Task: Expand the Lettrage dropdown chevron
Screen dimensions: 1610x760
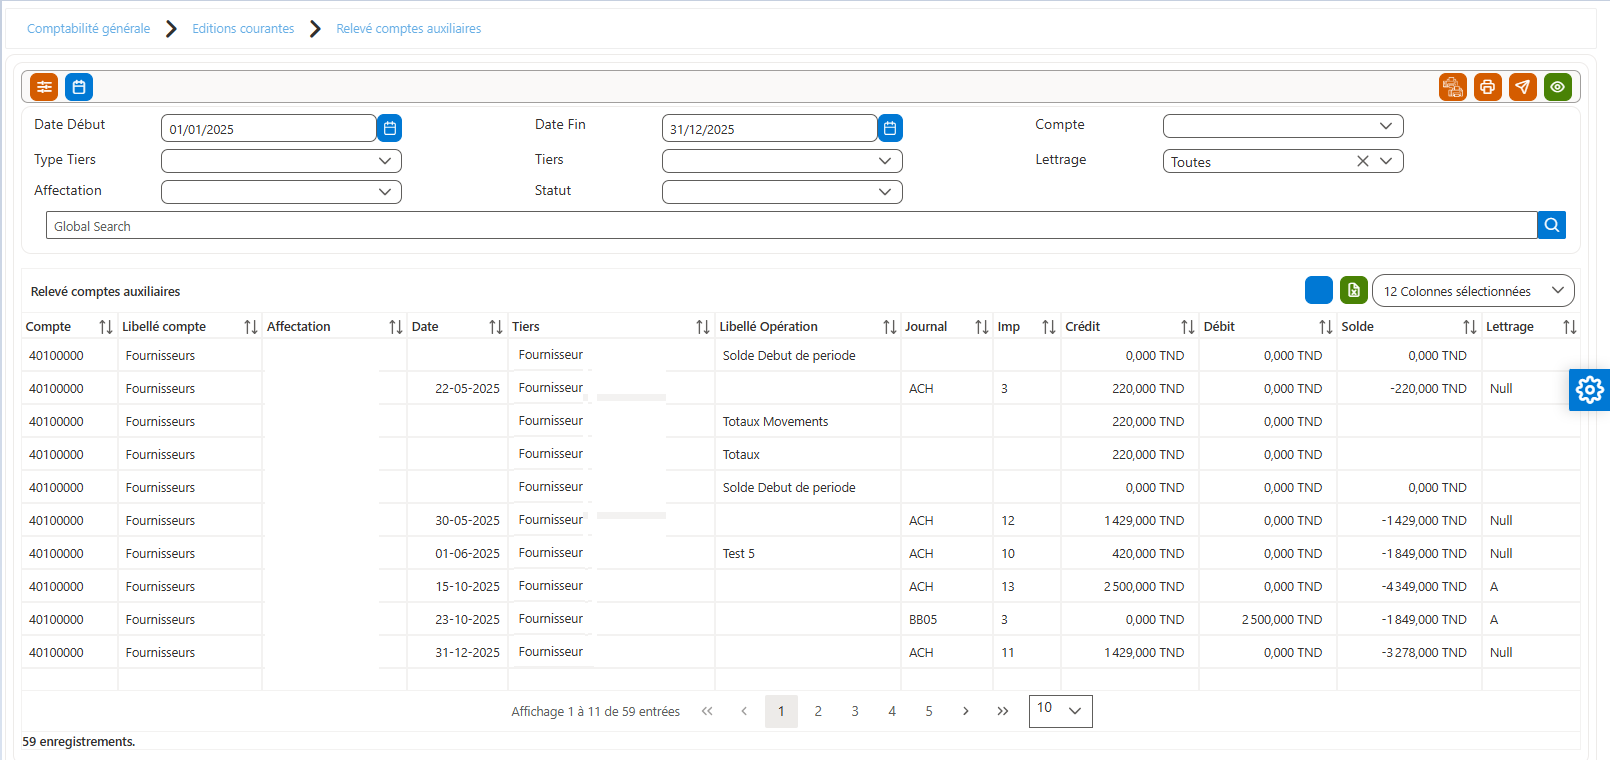Action: pos(1386,161)
